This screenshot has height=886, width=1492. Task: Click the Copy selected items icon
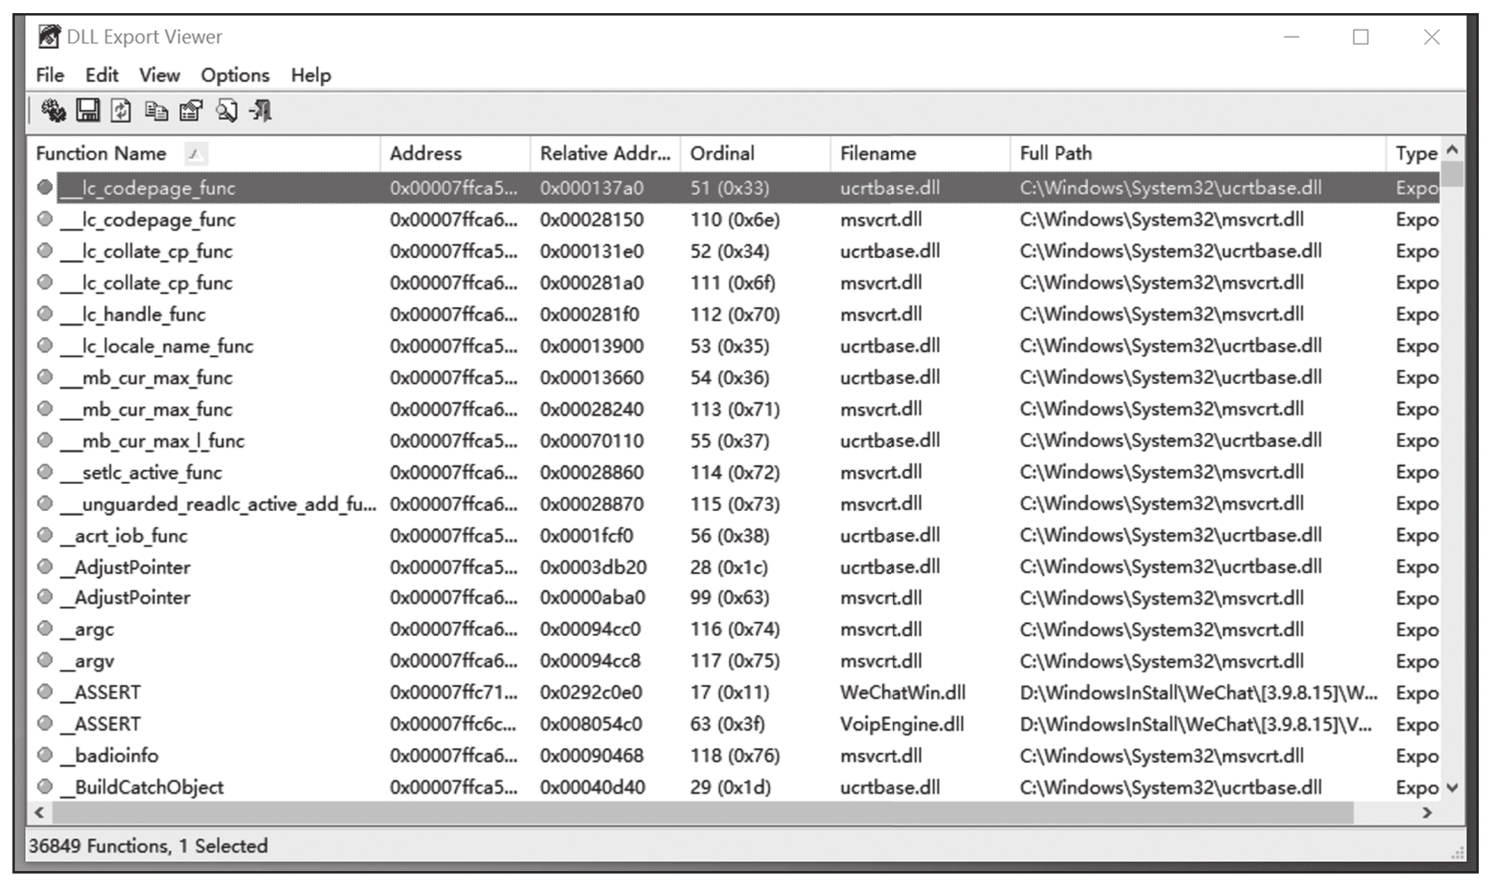coord(156,111)
